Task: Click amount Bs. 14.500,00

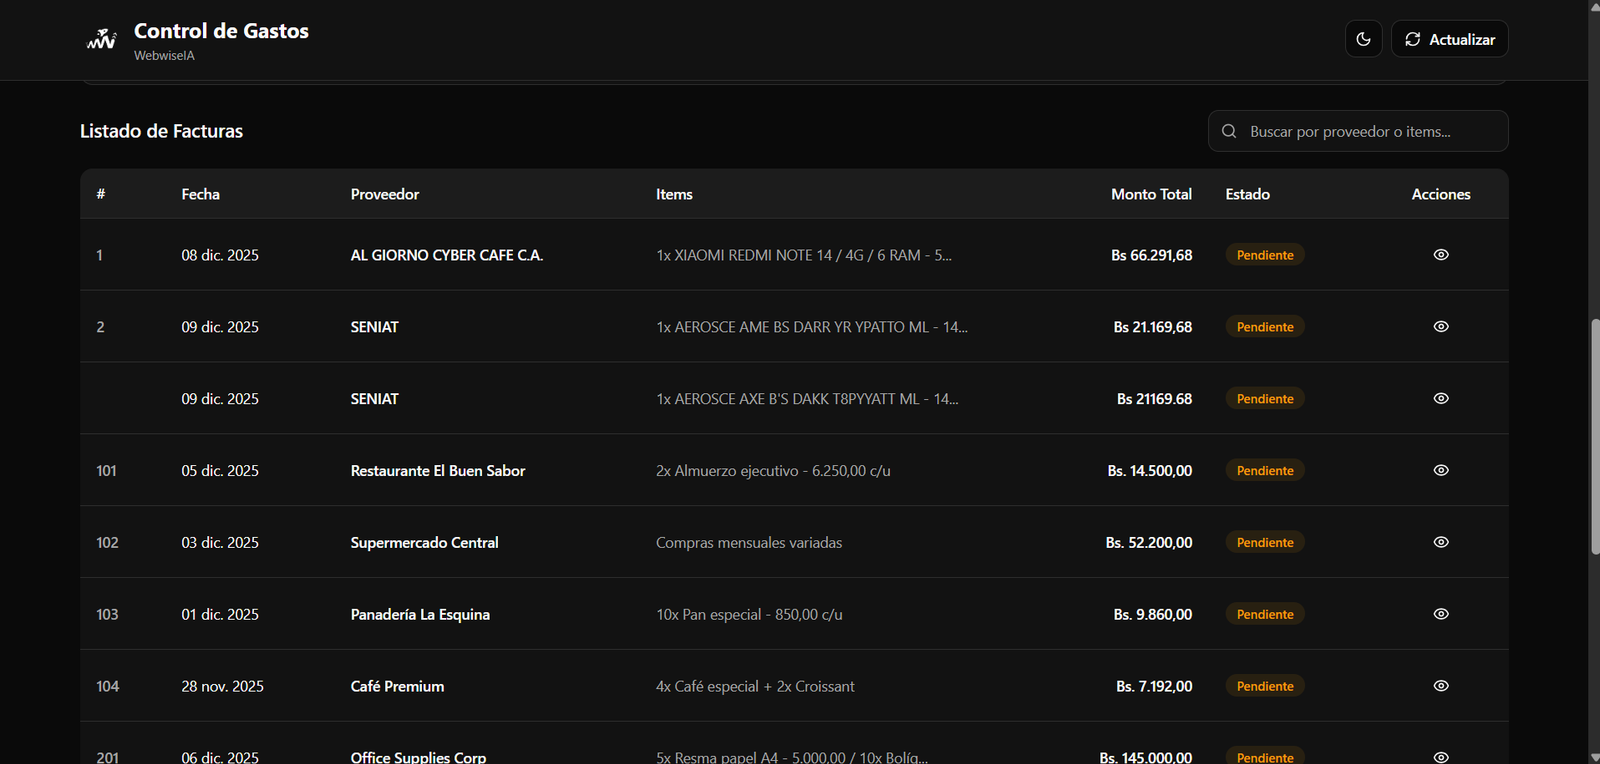Action: tap(1150, 471)
